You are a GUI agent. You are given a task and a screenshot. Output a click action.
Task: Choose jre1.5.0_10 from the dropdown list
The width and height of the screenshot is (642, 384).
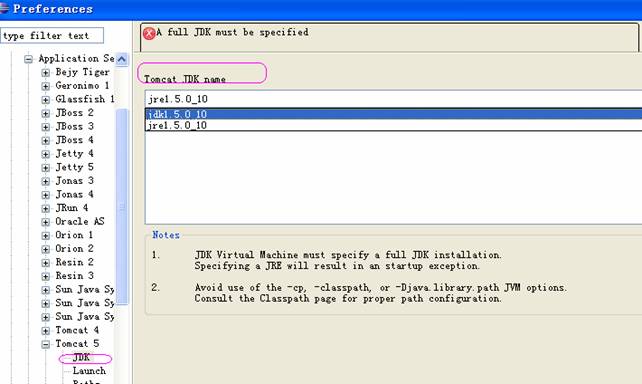[x=394, y=125]
